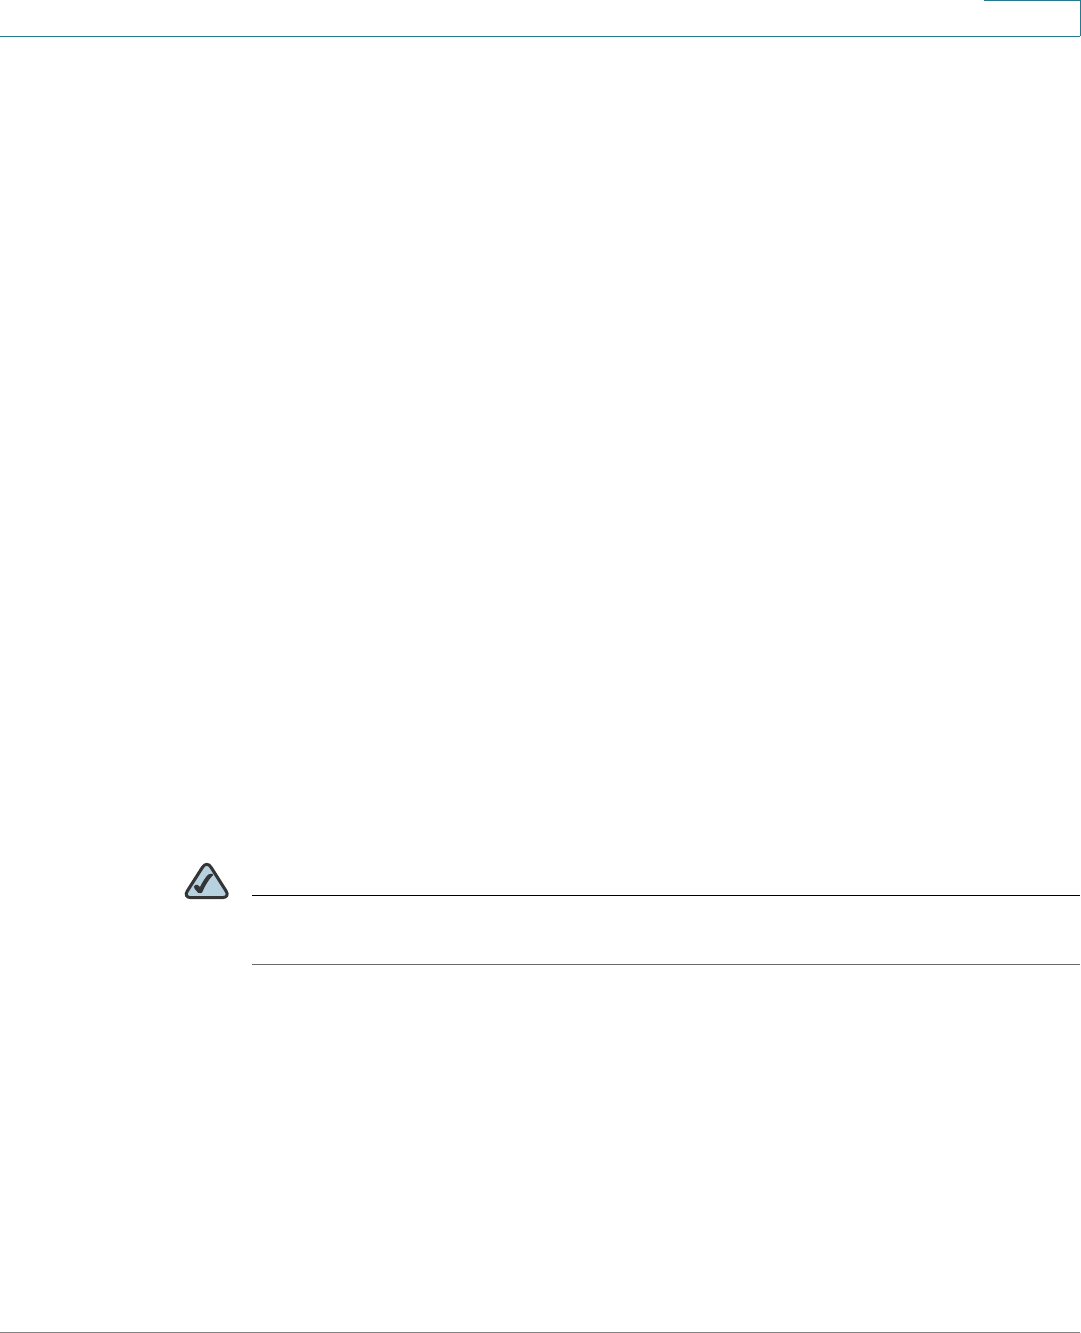The height and width of the screenshot is (1333, 1081).
Task: Click the checkmark note triangle icon
Action: coord(206,880)
